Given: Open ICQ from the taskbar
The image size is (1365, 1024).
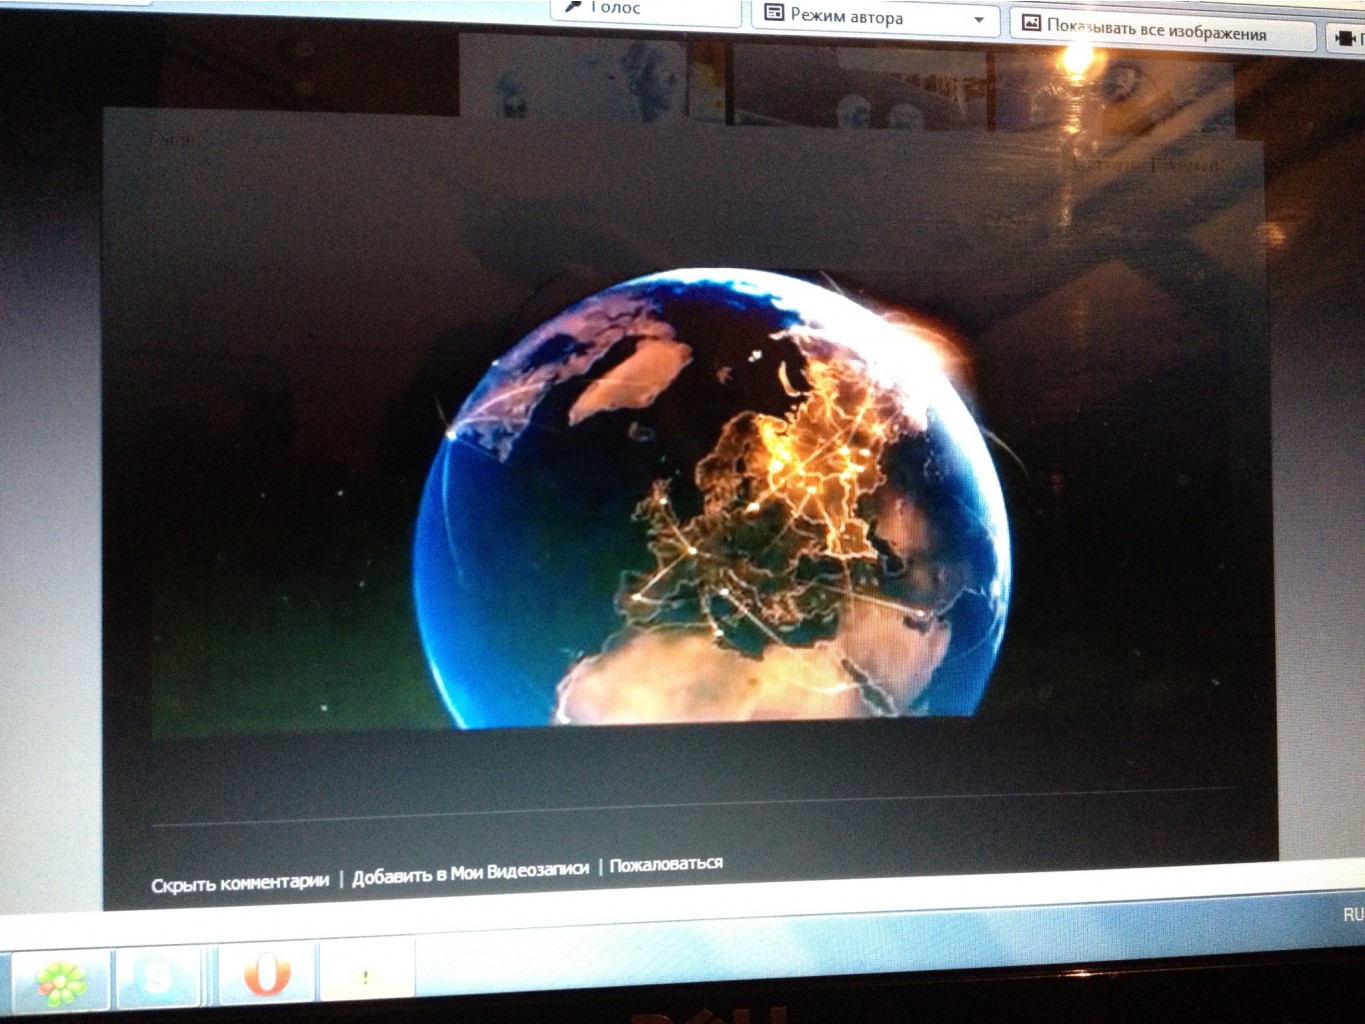Looking at the screenshot, I should (61, 982).
